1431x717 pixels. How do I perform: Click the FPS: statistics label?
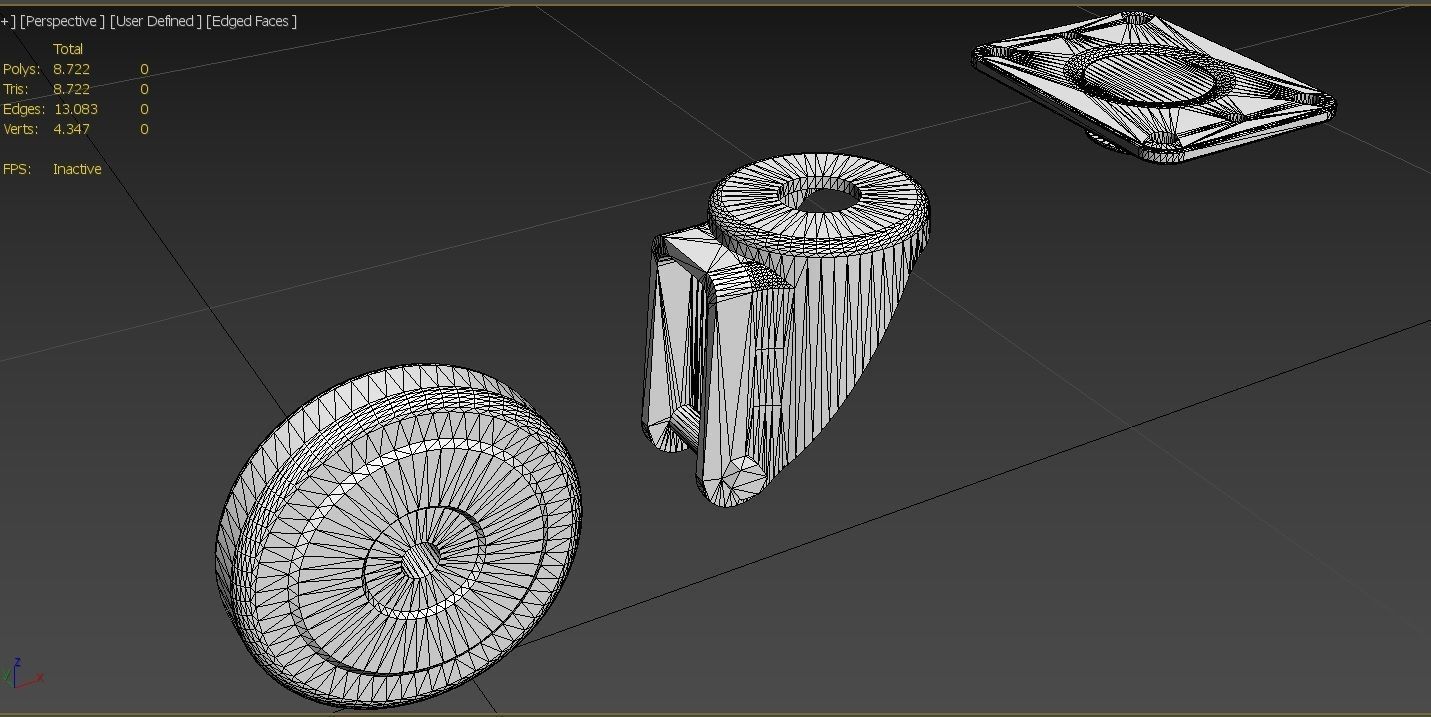point(17,169)
